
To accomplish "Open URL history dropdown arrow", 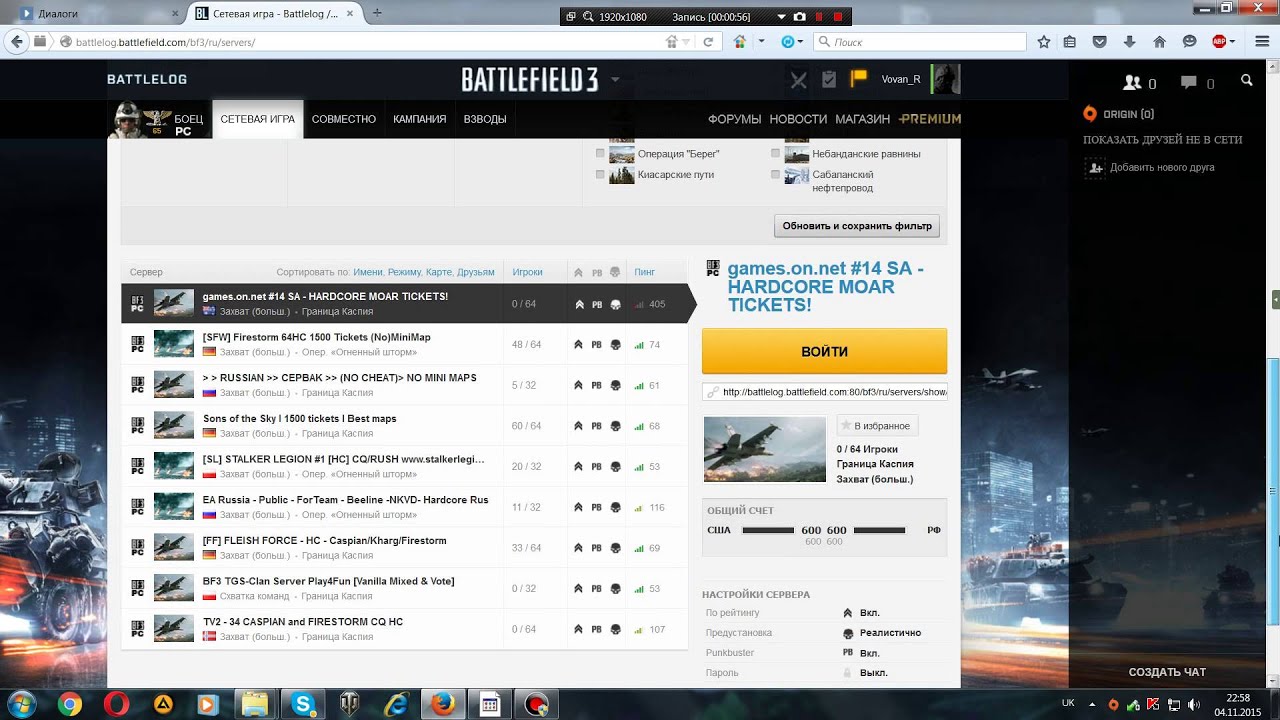I will [688, 42].
